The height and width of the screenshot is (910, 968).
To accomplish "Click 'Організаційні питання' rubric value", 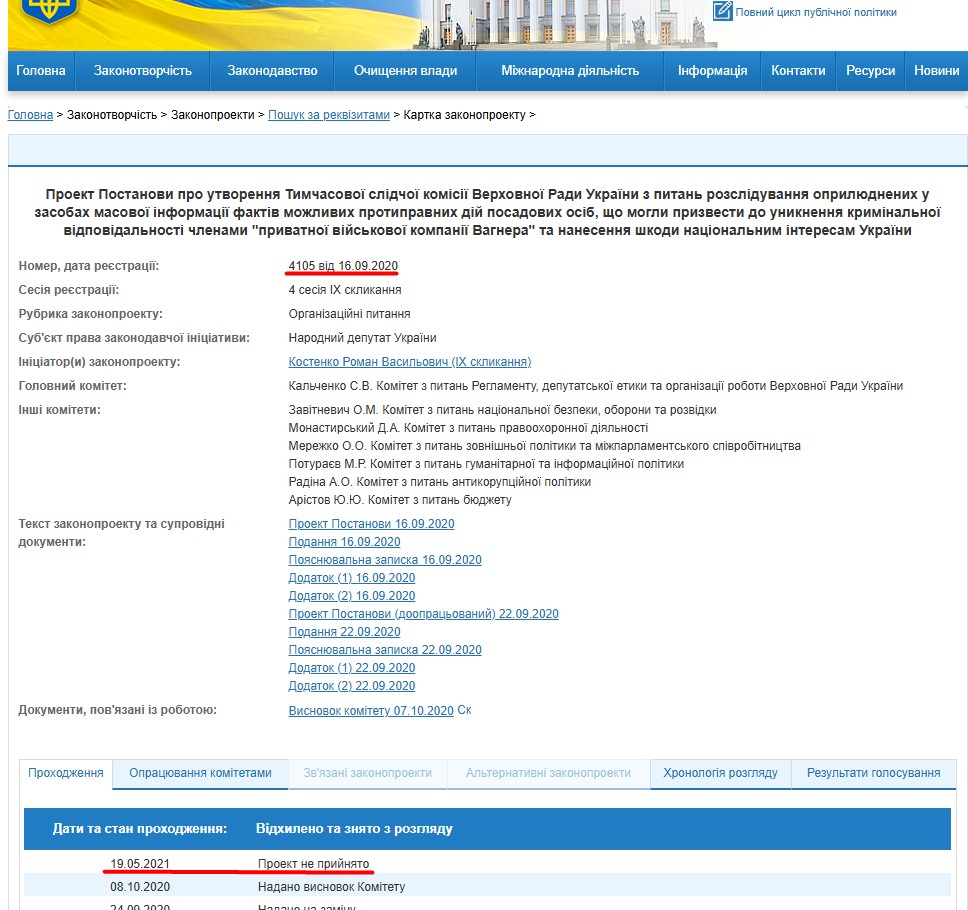I will pos(349,314).
